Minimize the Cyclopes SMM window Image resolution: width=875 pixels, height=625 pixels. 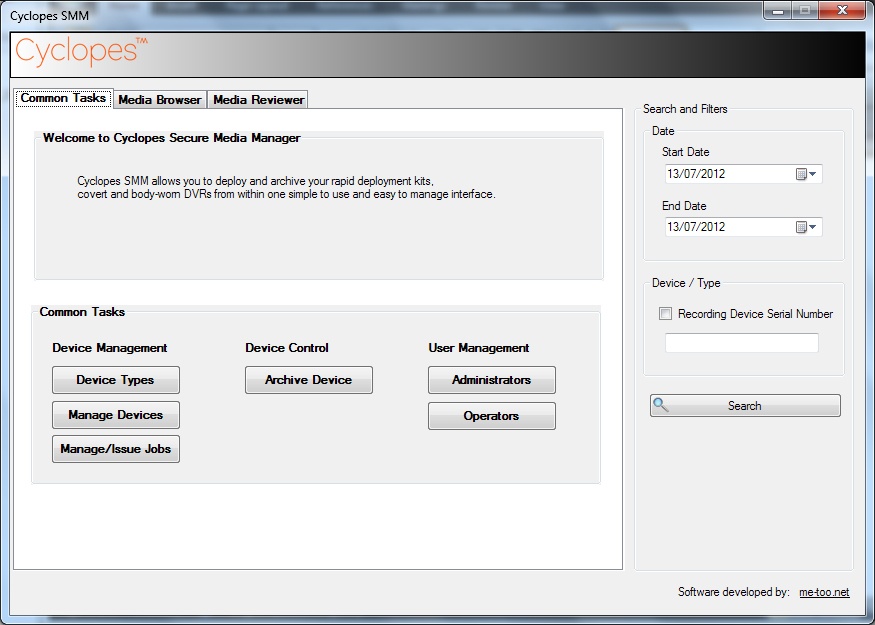point(778,11)
